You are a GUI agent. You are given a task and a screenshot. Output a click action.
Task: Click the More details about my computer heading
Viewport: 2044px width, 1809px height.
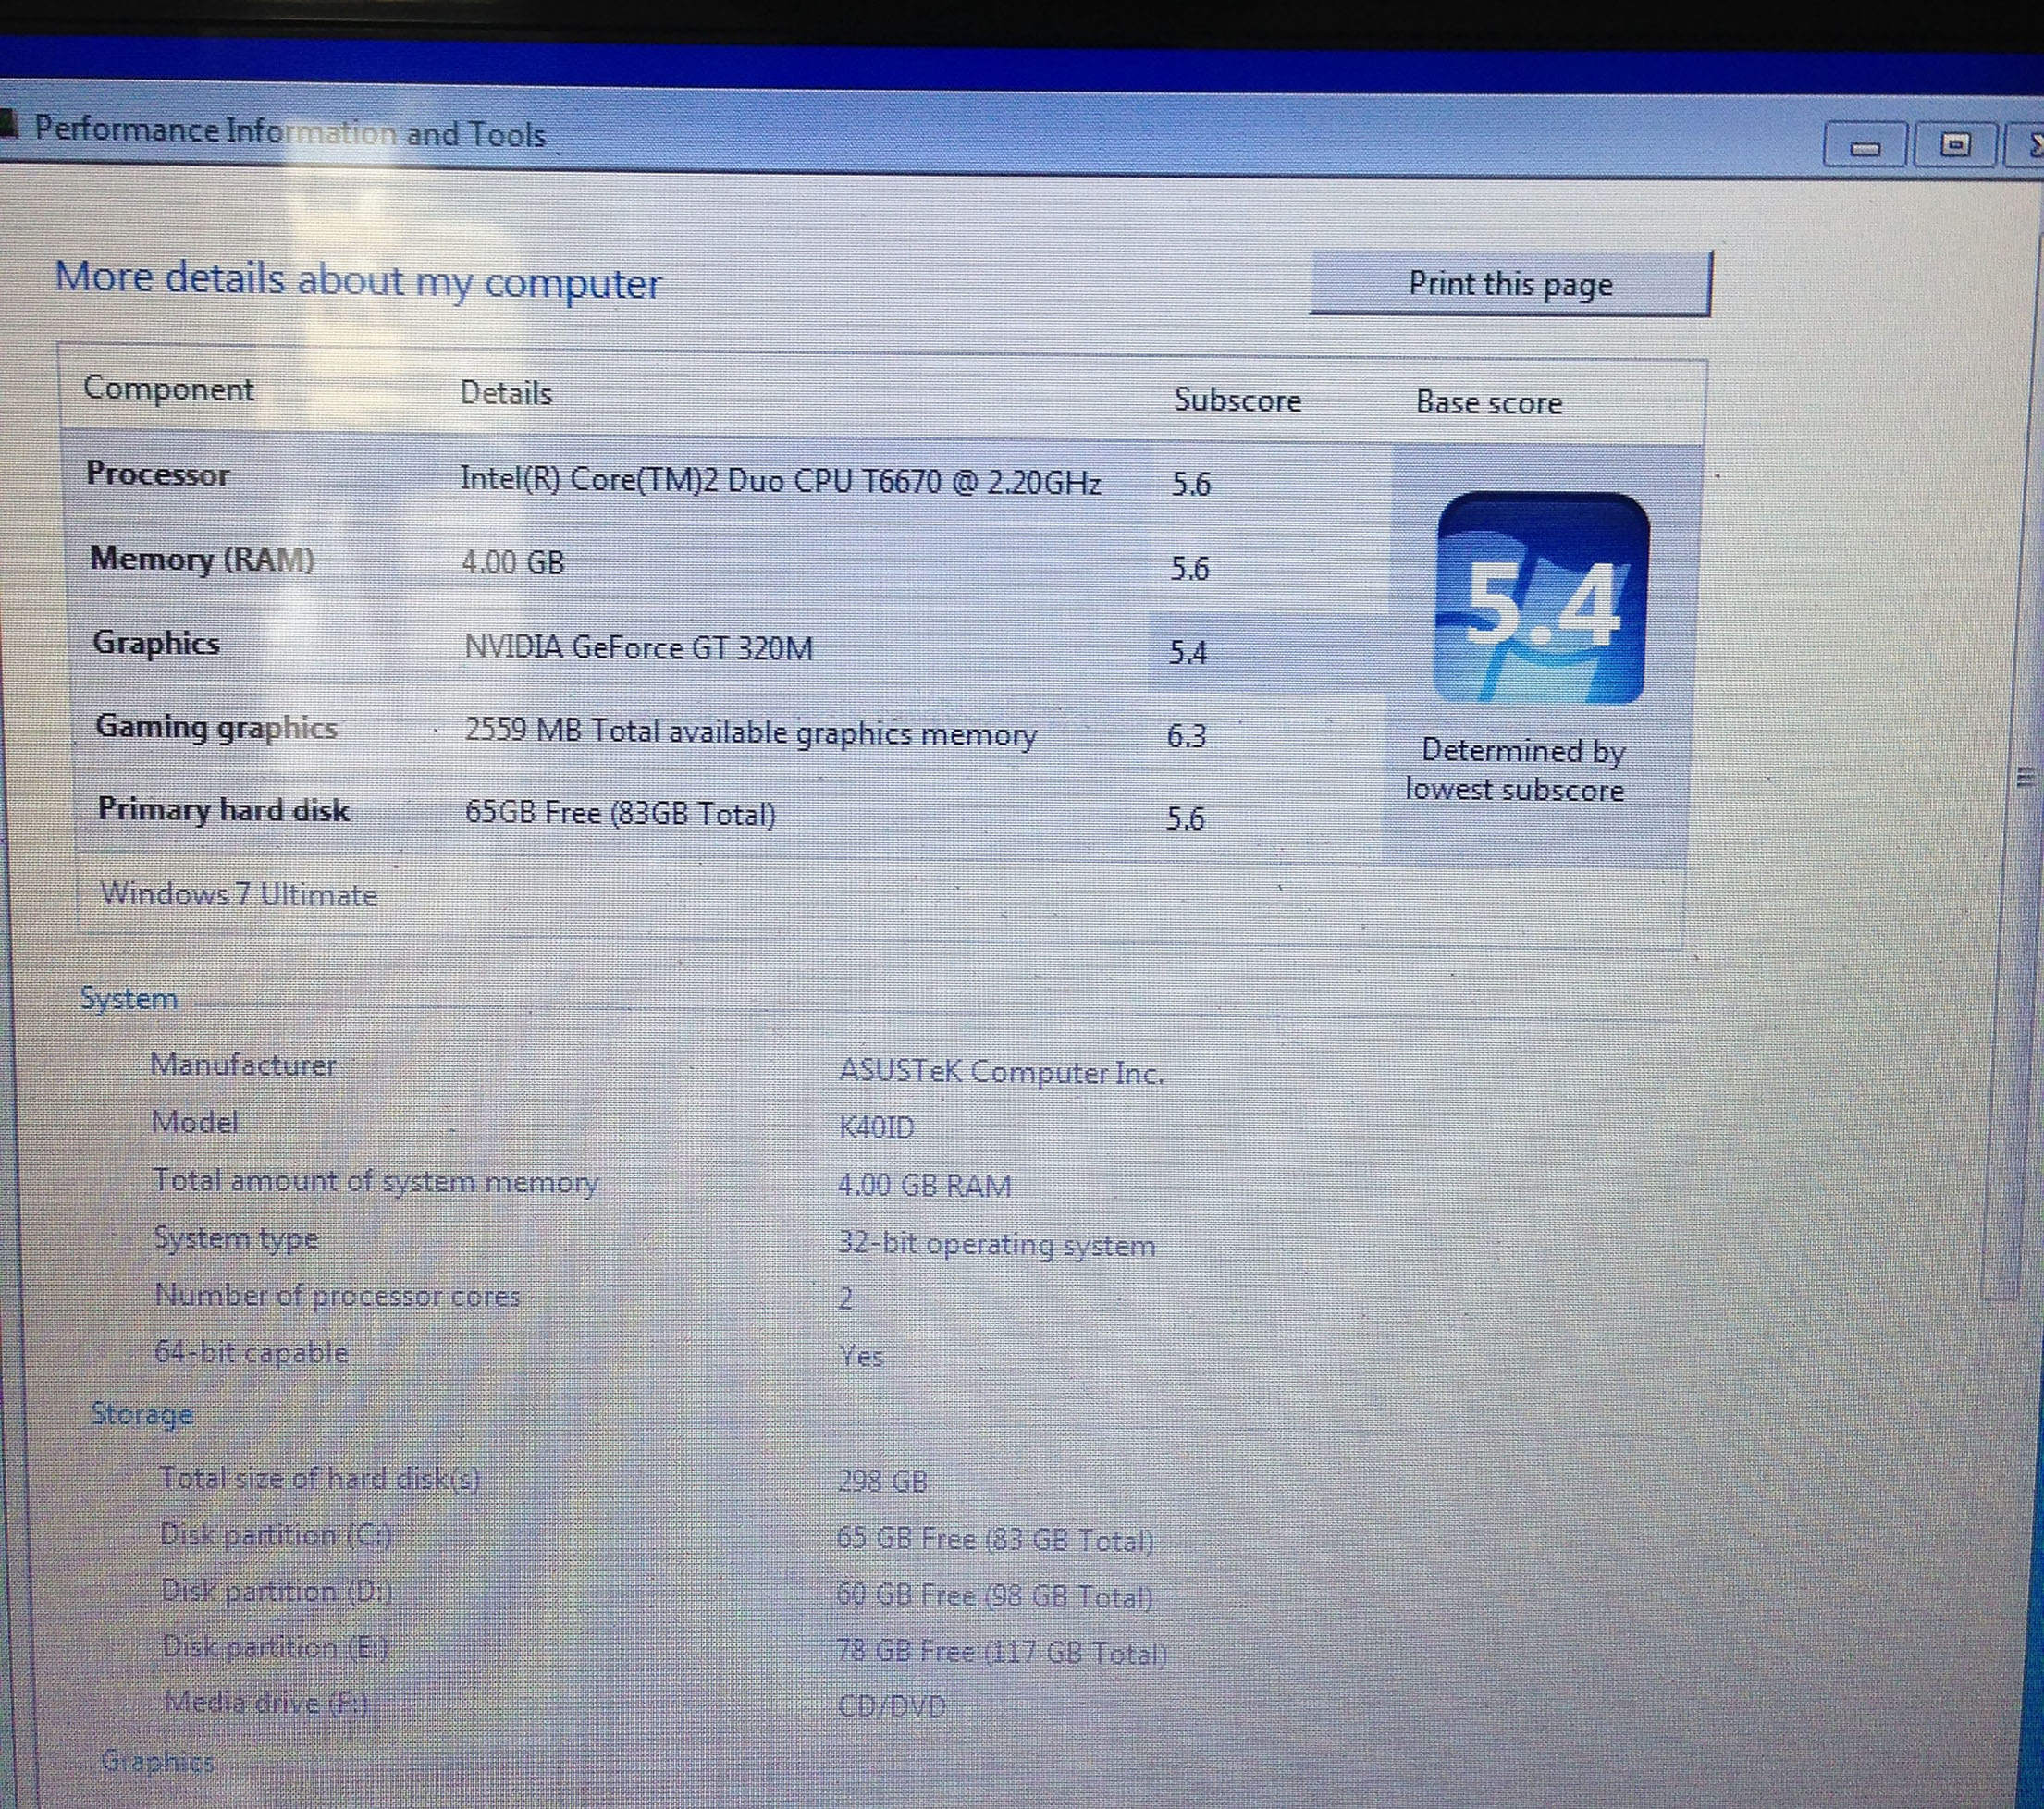click(357, 281)
